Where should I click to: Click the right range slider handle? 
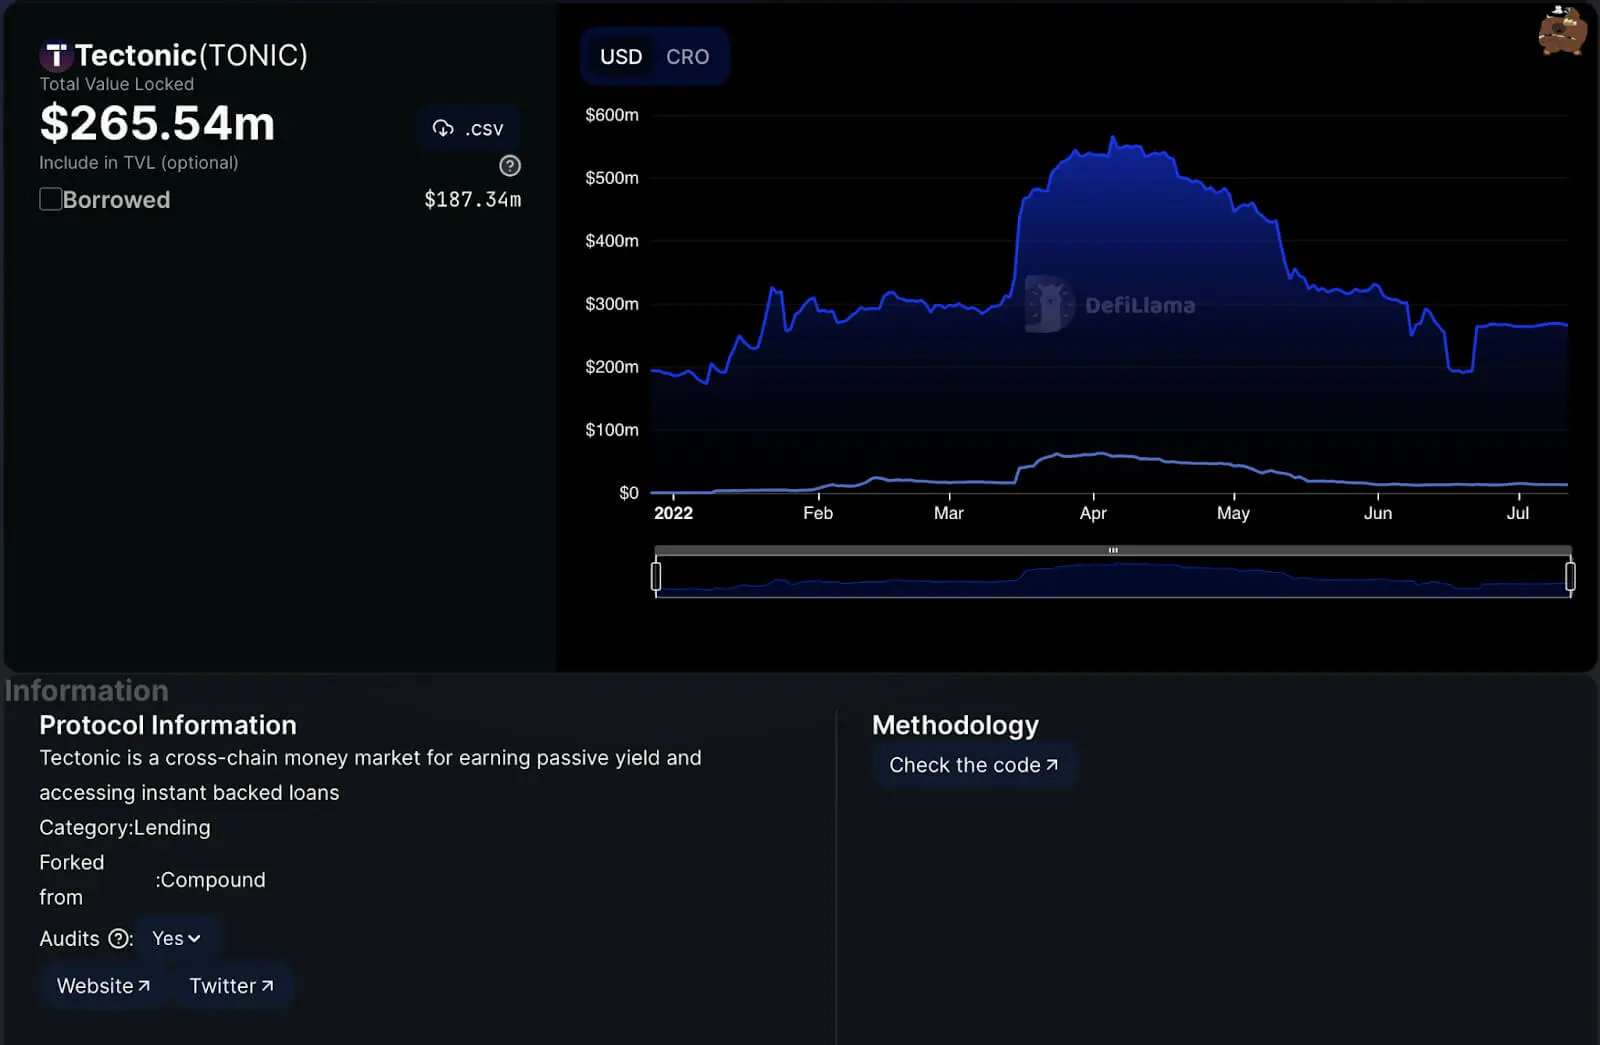(1570, 576)
